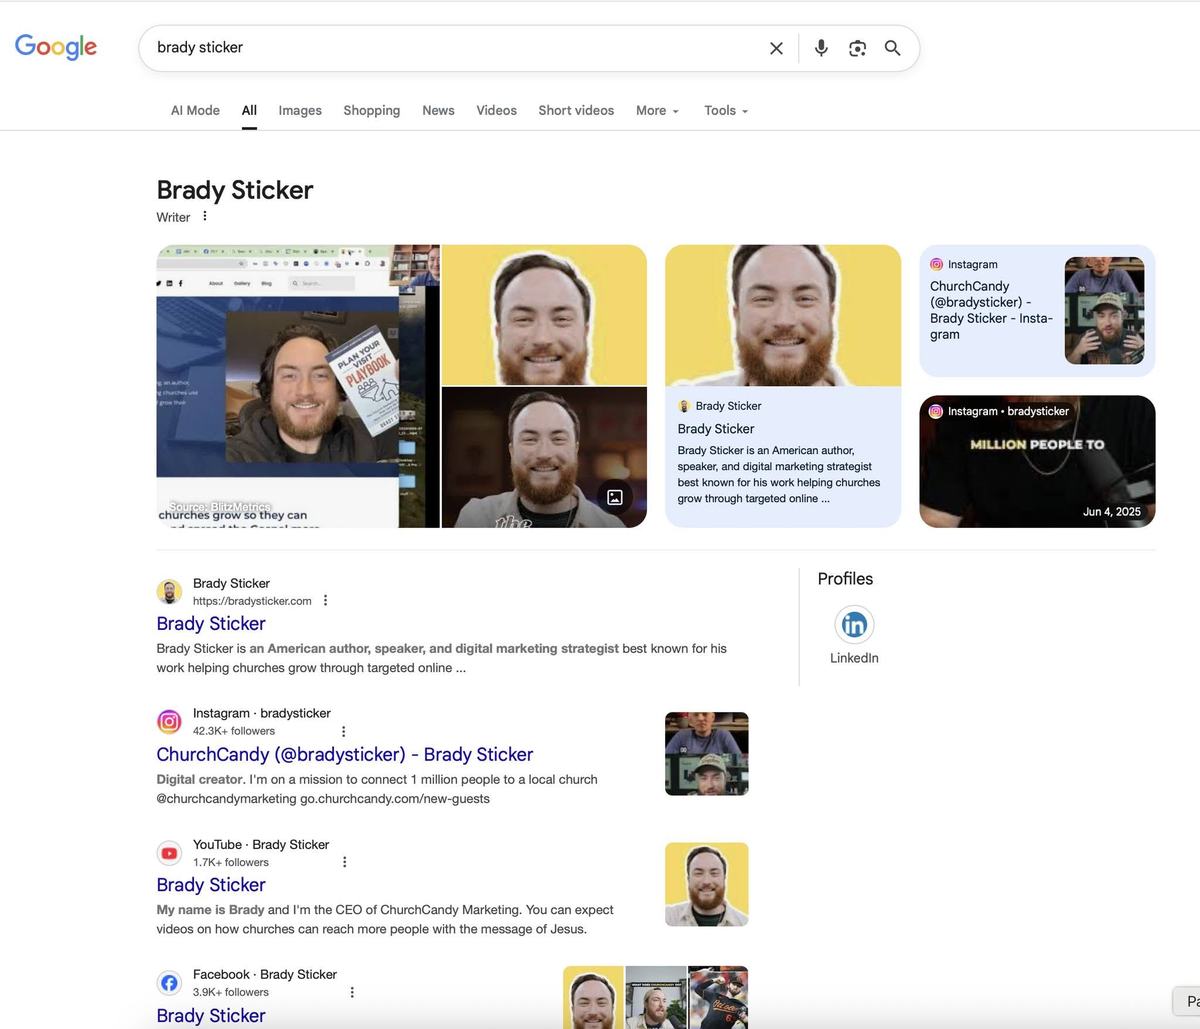Open dark-background portrait image with gallery icon
1200x1029 pixels.
coord(544,458)
